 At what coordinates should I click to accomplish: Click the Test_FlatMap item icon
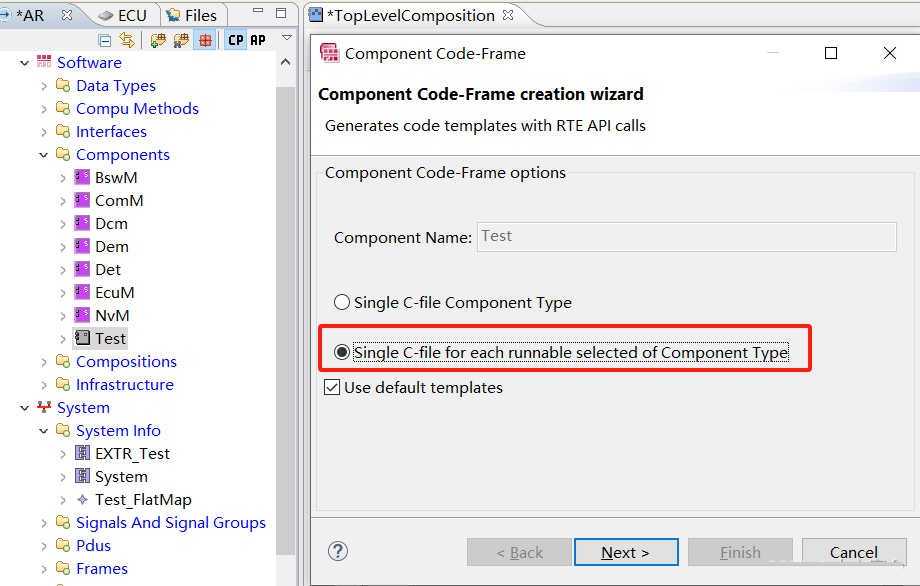click(82, 500)
